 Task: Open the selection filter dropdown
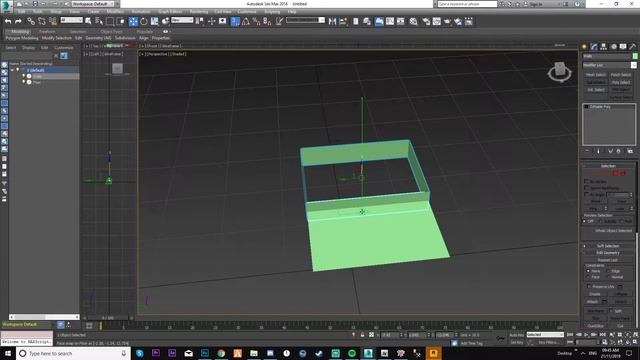pos(71,20)
